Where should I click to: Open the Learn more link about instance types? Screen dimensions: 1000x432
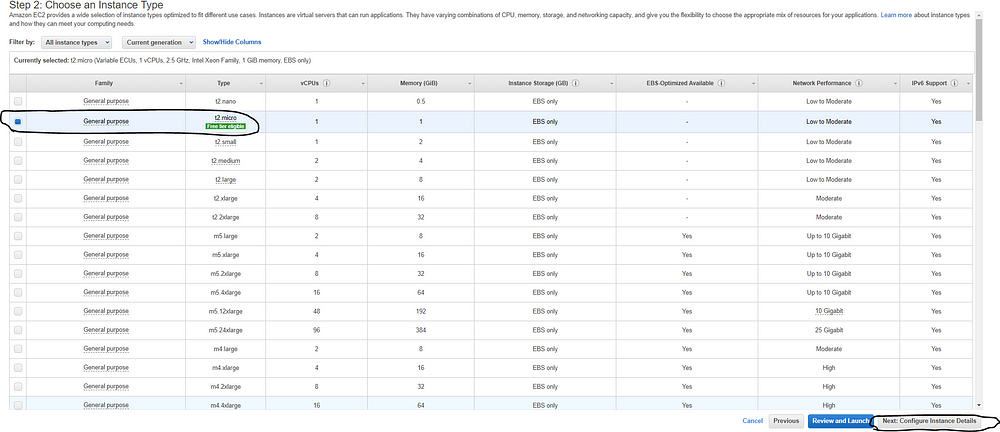coord(895,14)
